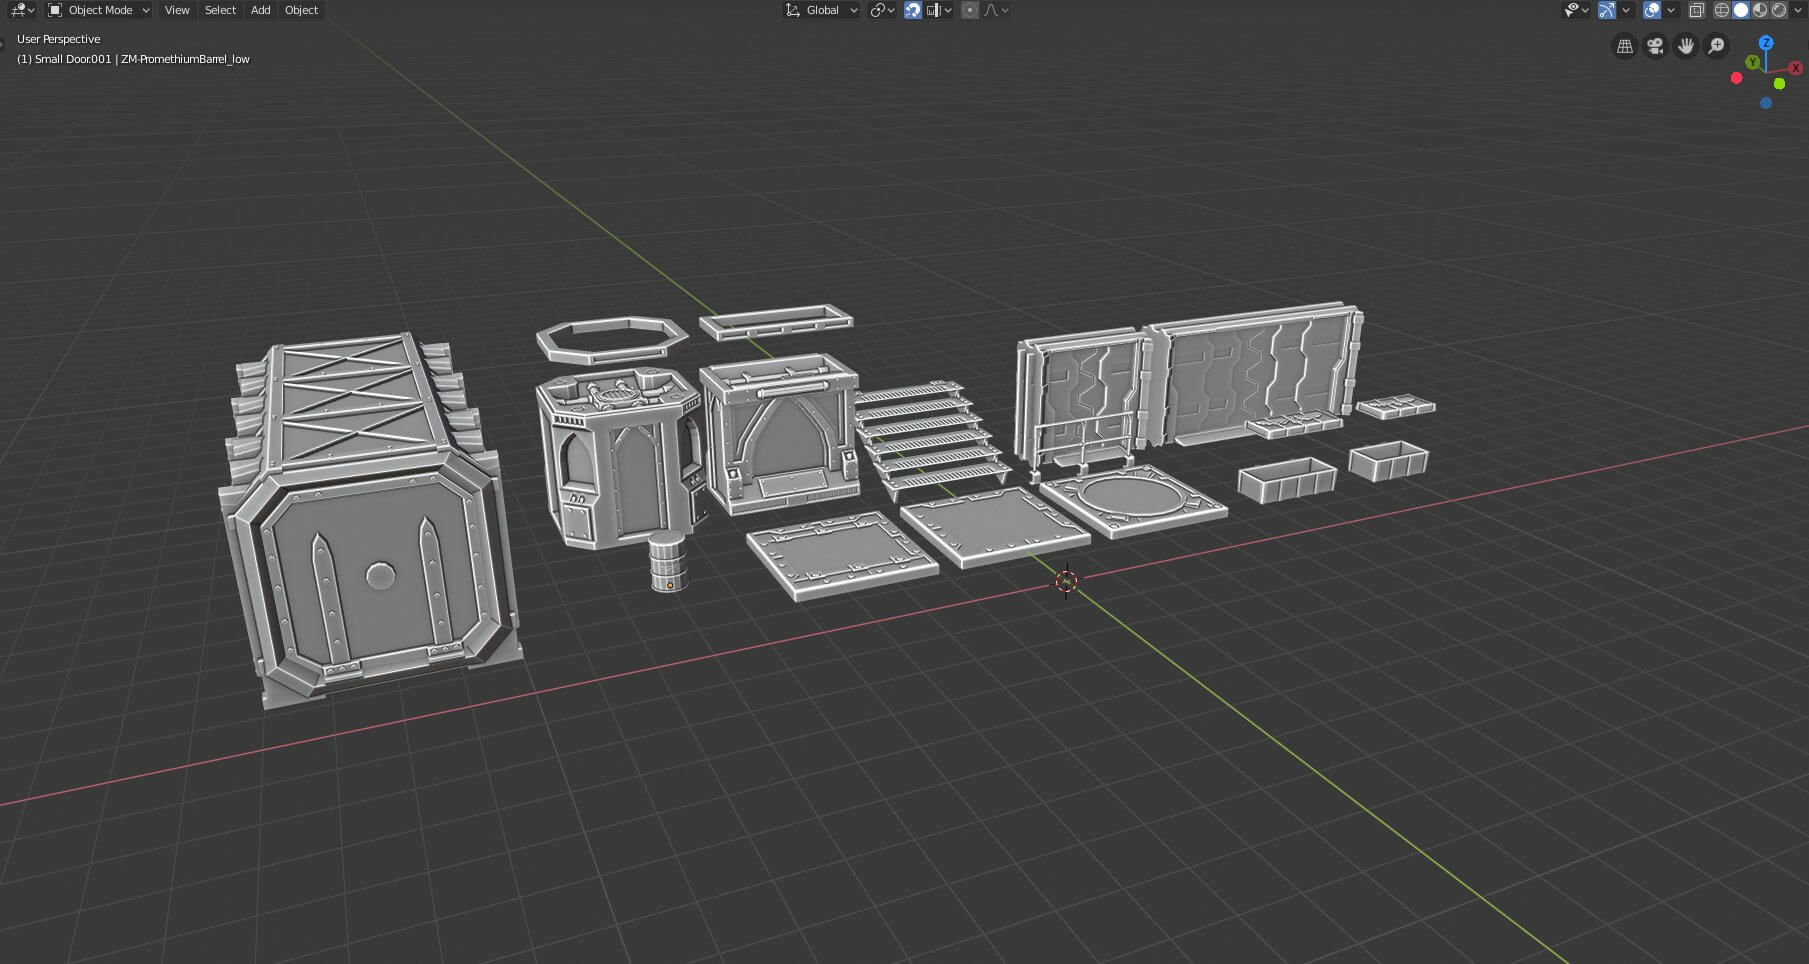Switch to material preview shading
Screen dimensions: 1809x964
pos(1760,10)
